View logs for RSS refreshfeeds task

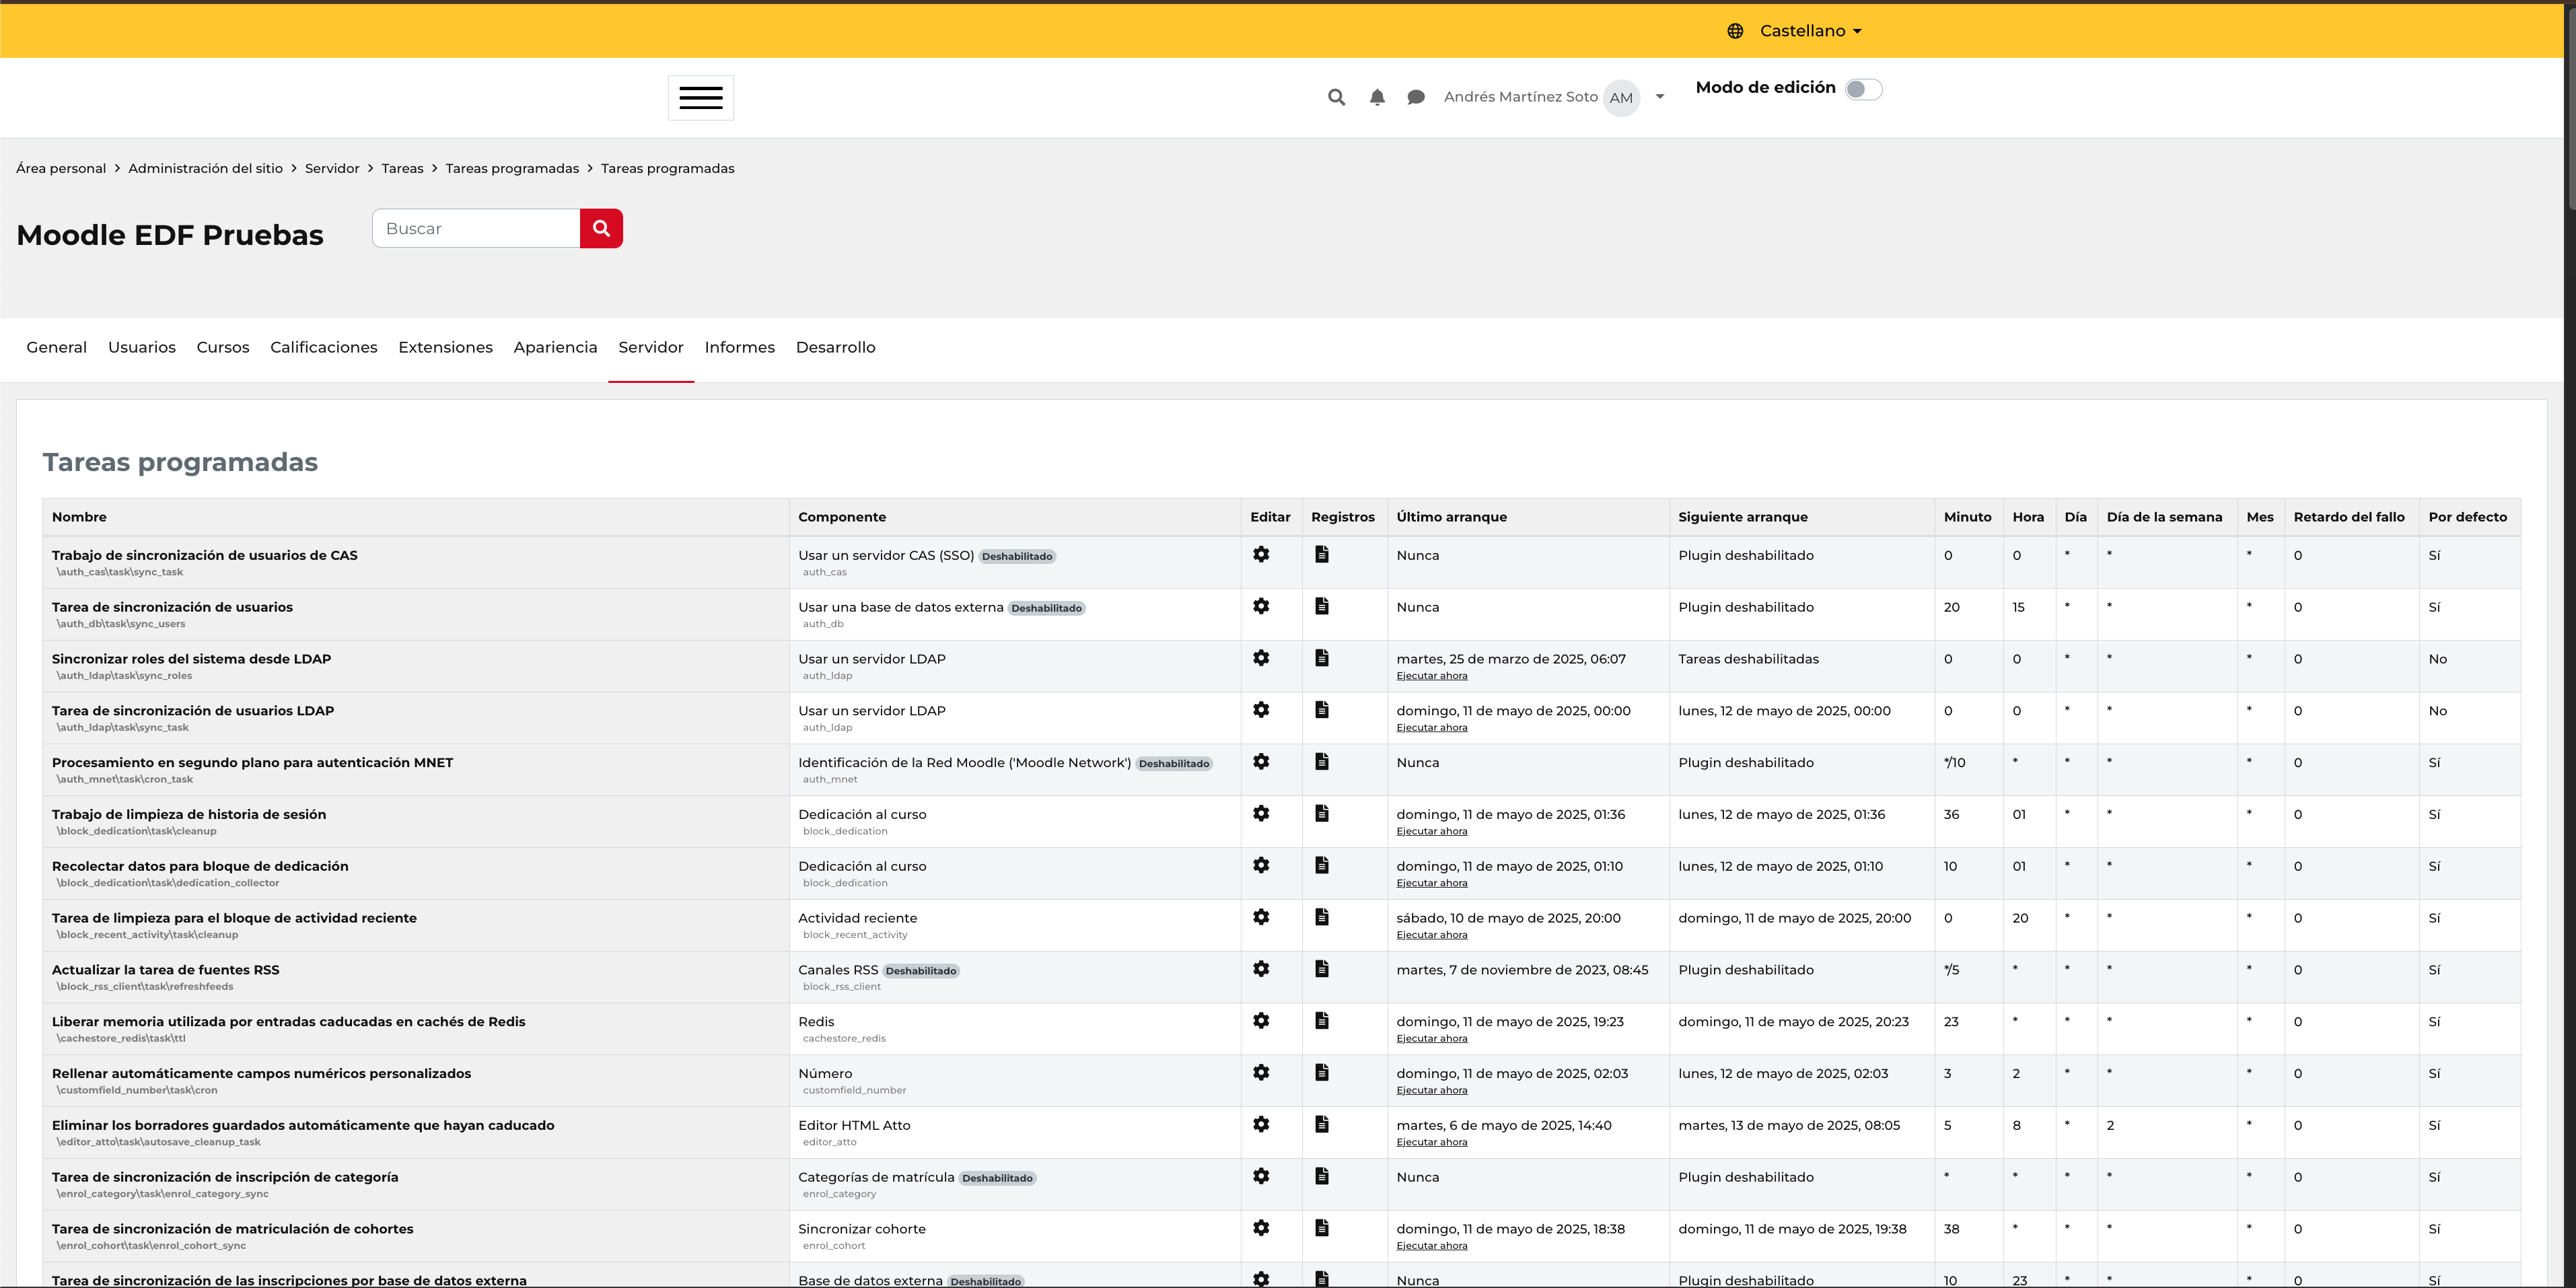point(1321,969)
